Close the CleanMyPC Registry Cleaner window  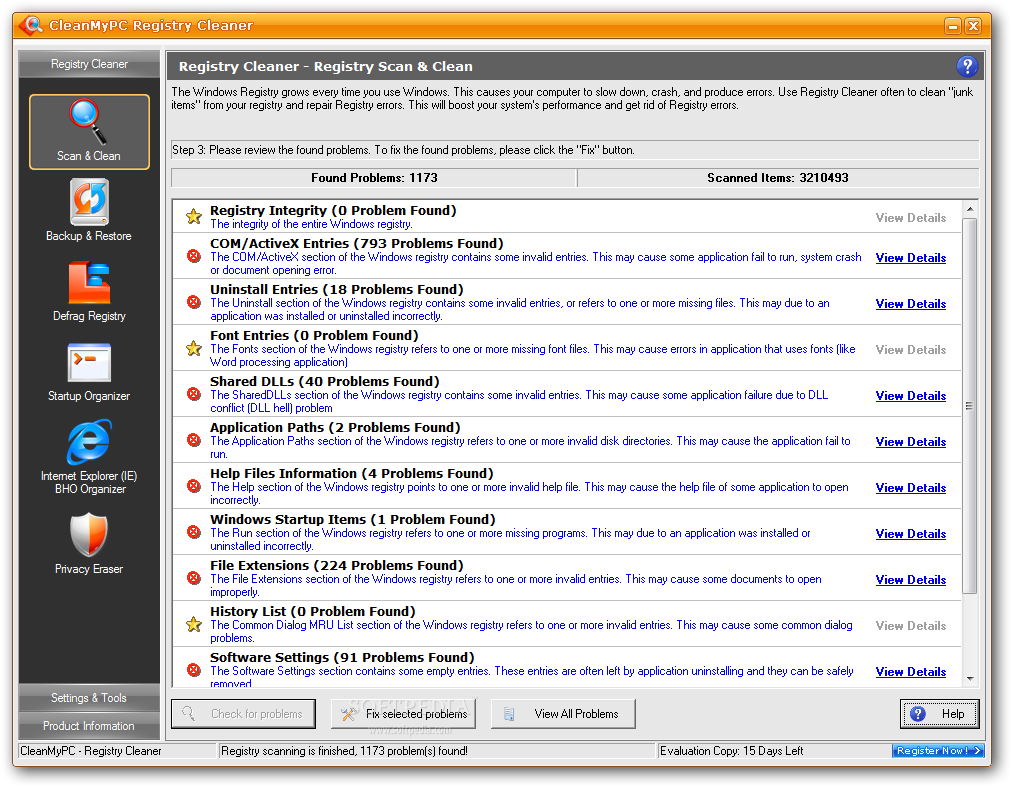(x=973, y=26)
